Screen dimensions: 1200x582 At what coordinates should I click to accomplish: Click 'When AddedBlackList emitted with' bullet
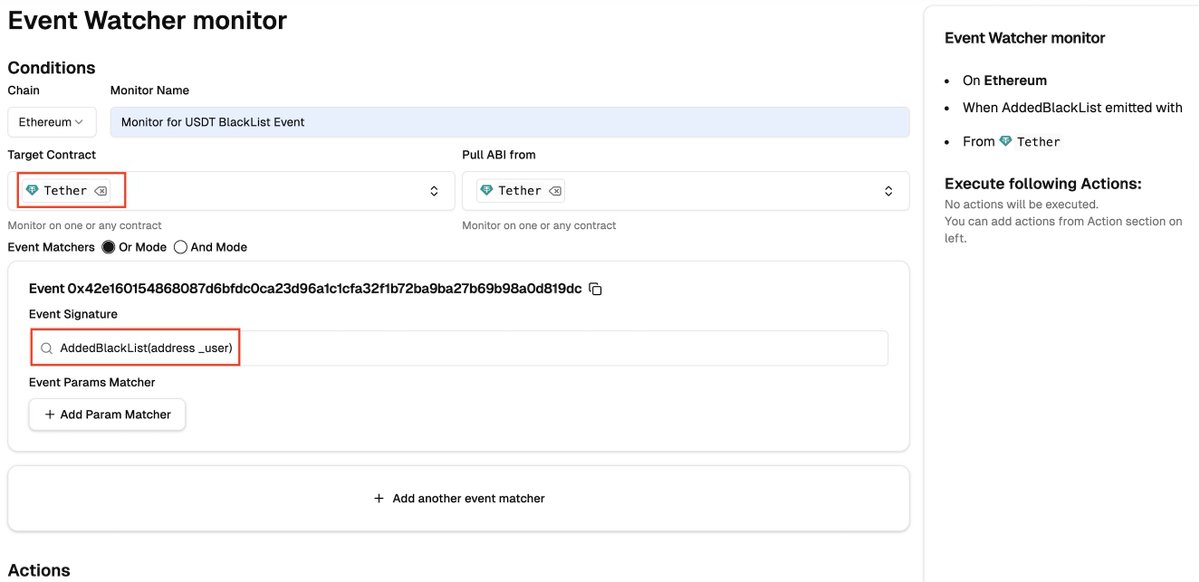pyautogui.click(x=1073, y=107)
